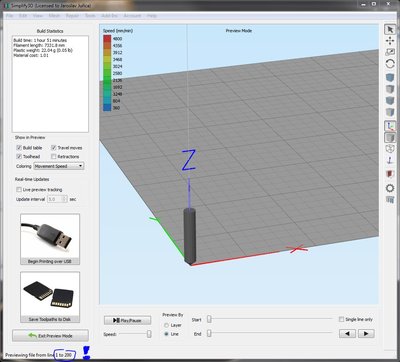The height and width of the screenshot is (362, 400).
Task: Click Begin Printing over USB button
Action: [50, 239]
